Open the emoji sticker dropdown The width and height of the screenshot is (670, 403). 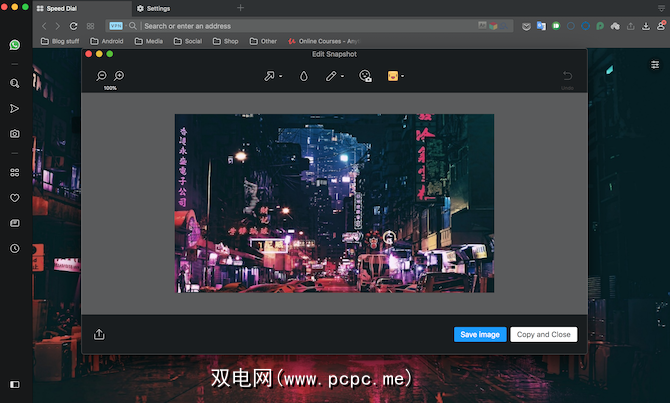point(402,76)
